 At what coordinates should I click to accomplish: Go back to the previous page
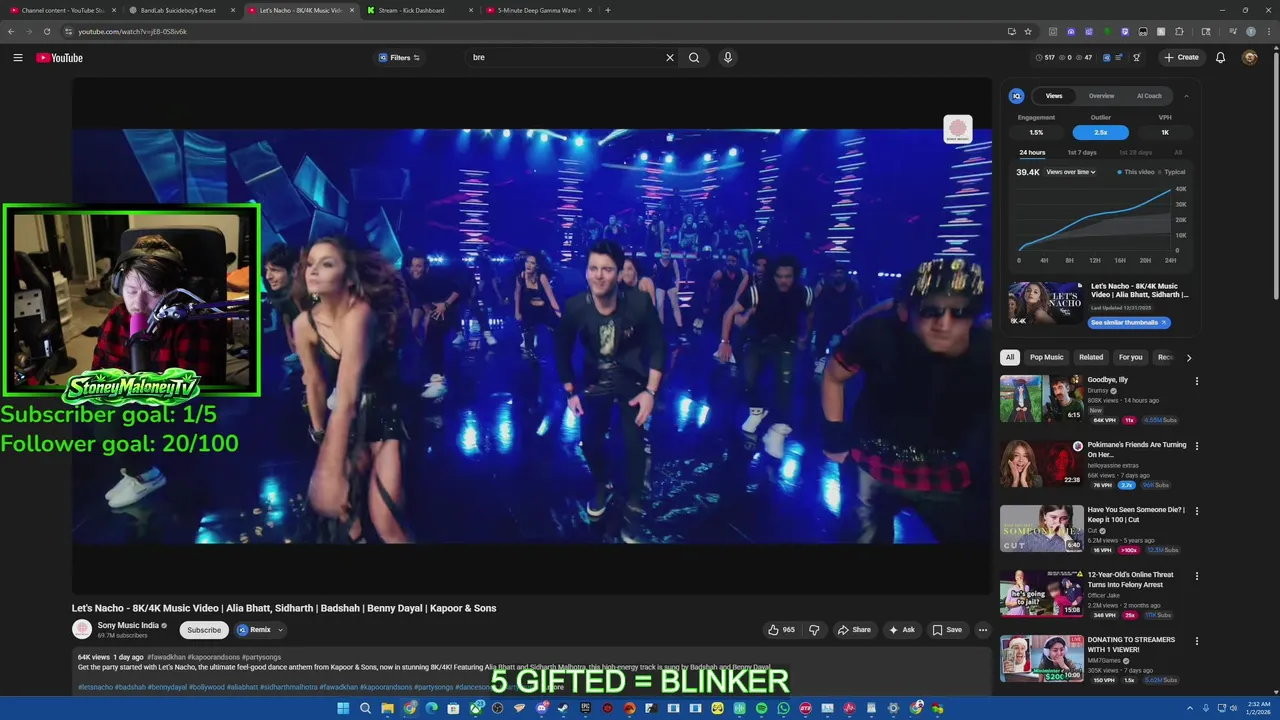[x=11, y=31]
